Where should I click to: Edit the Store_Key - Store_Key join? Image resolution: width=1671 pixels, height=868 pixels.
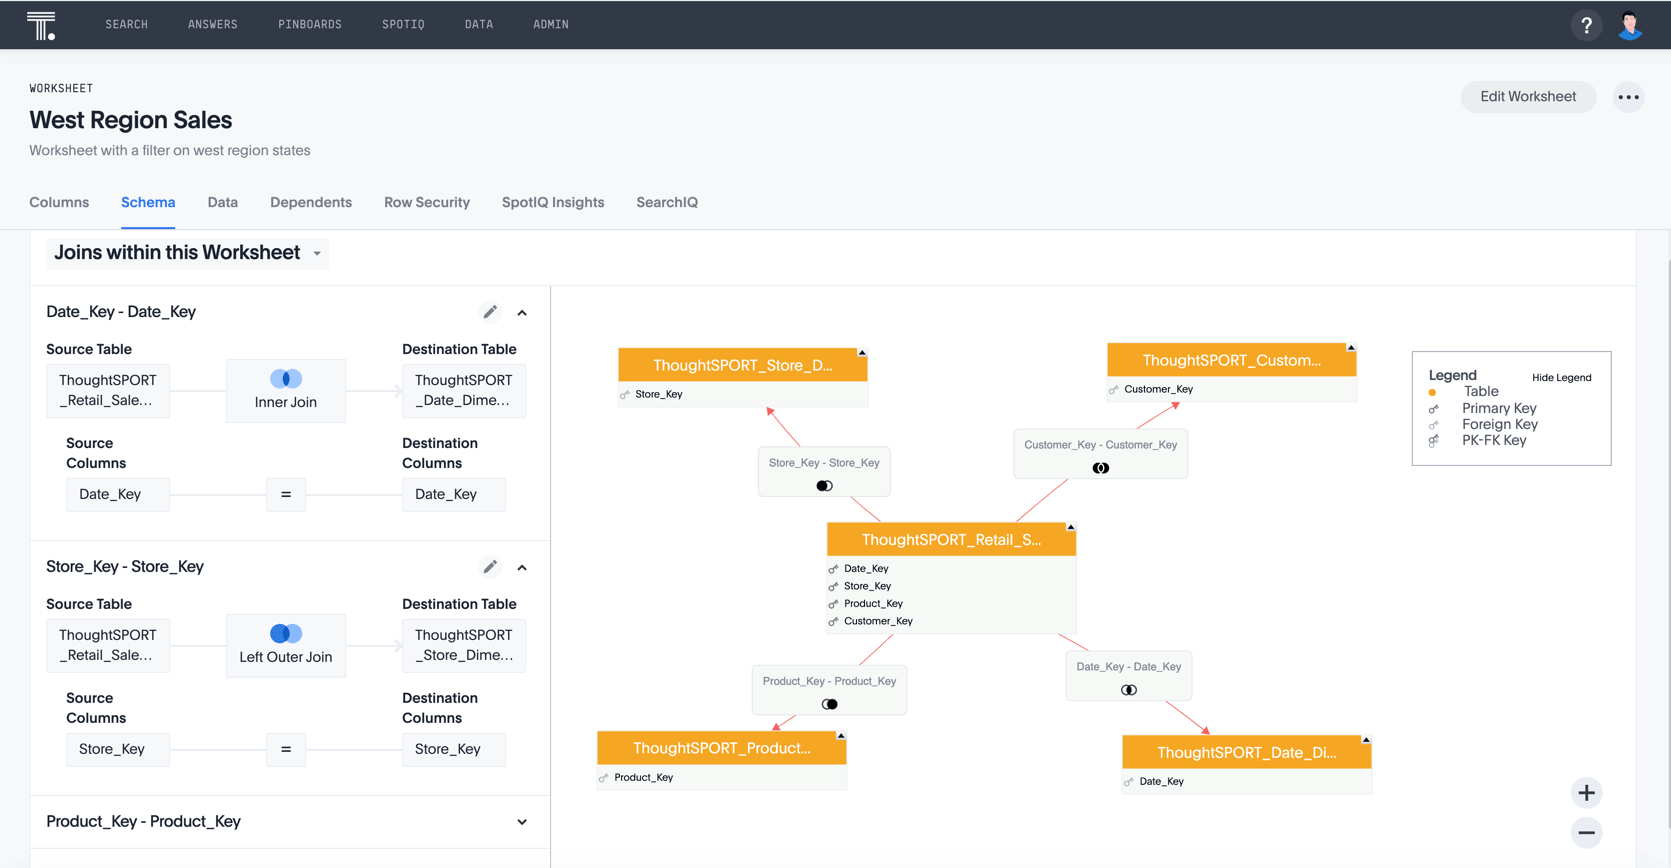click(x=490, y=567)
